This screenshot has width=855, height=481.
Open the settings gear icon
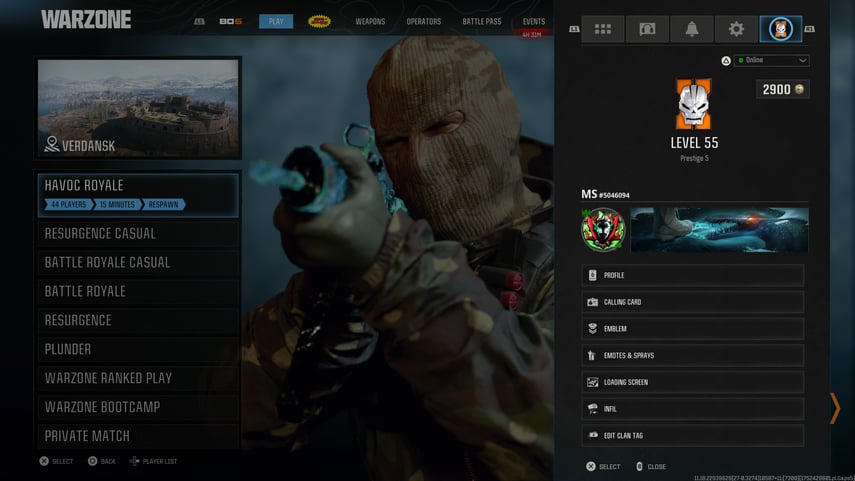[x=736, y=29]
